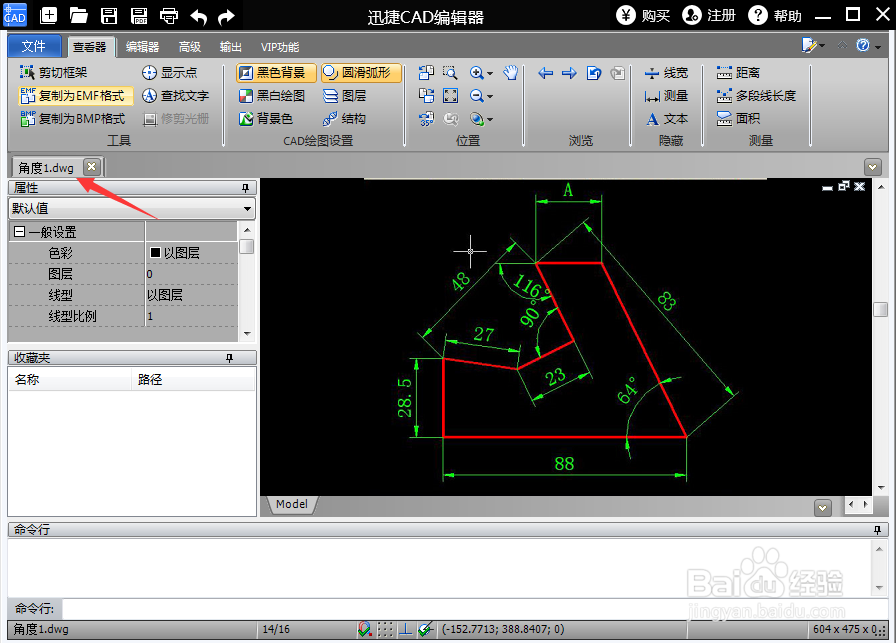Select the 剪切框架 clip frame tool

pos(53,73)
